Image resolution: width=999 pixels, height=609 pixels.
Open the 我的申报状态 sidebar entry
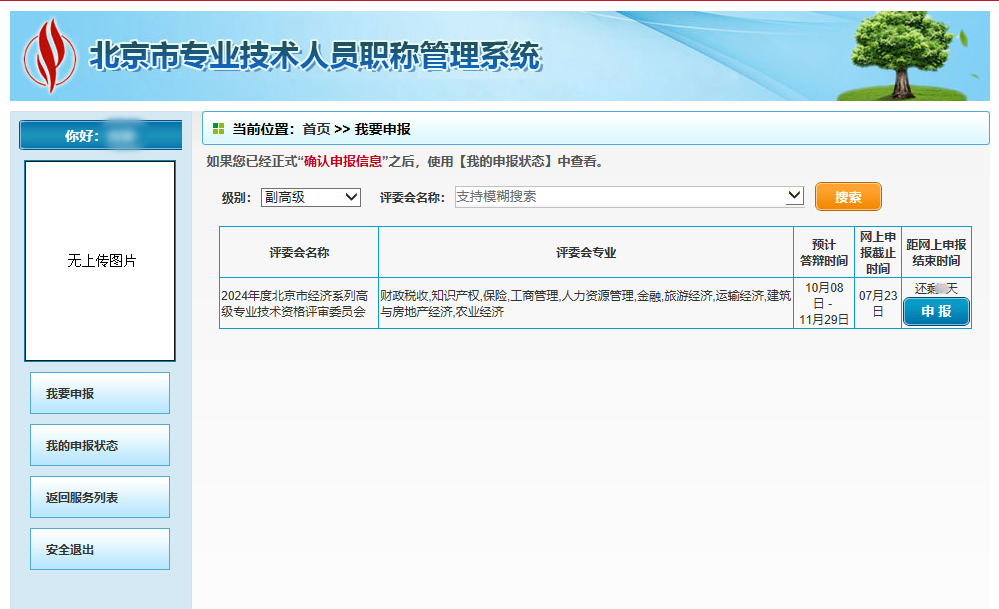coord(99,444)
